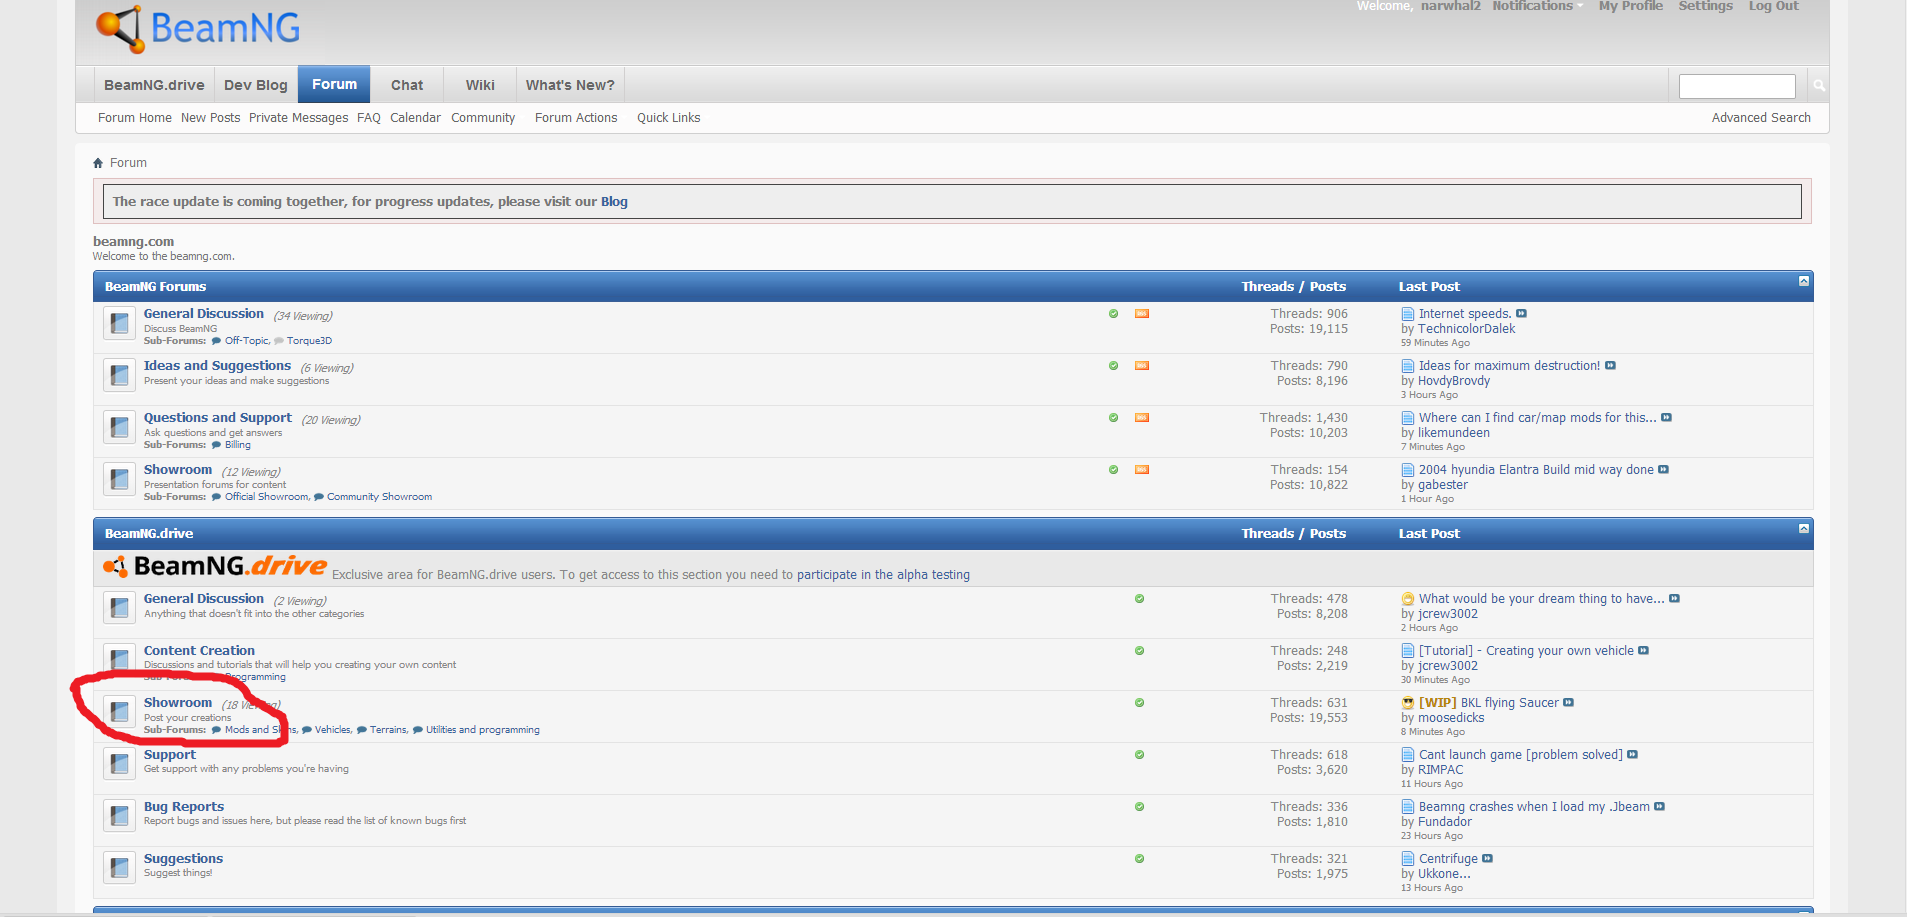Open the Notifications dropdown
1907x917 pixels.
pyautogui.click(x=1537, y=6)
